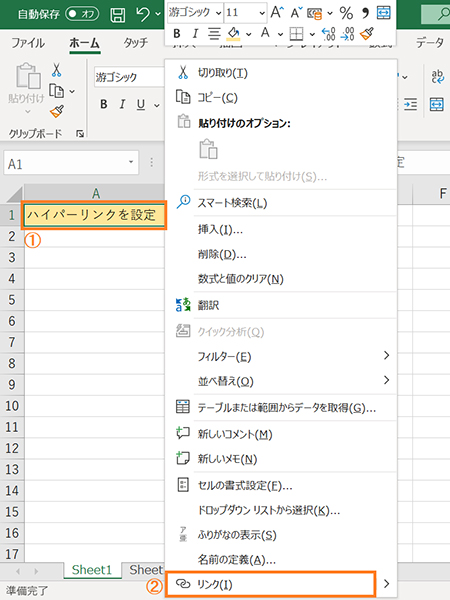Click Increase Font Size in mini toolbar

[277, 13]
